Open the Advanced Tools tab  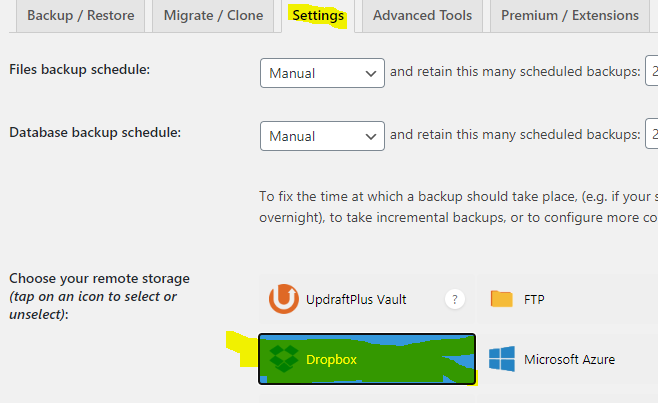coord(422,16)
